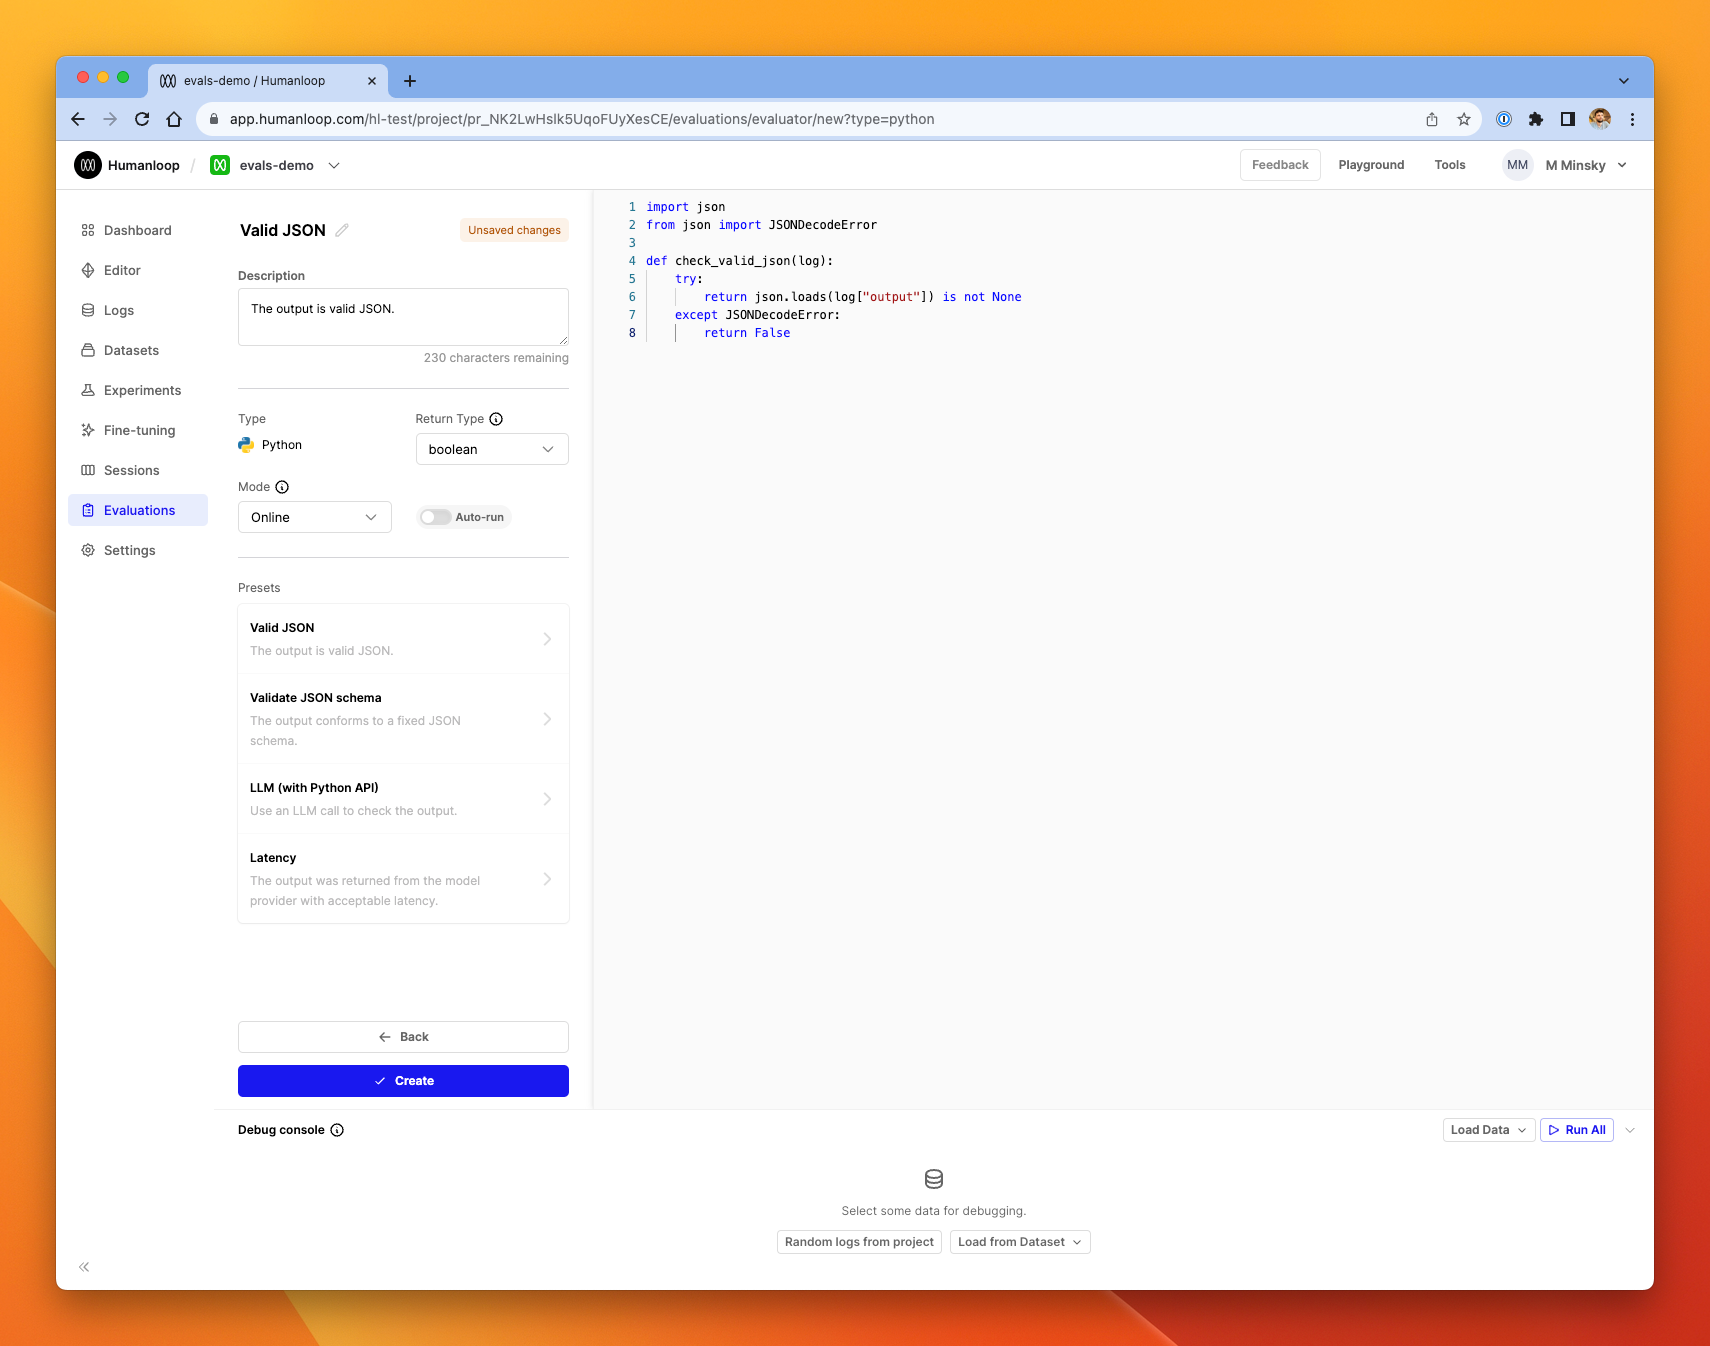Open the Experiments section
Viewport: 1710px width, 1346px height.
[141, 390]
